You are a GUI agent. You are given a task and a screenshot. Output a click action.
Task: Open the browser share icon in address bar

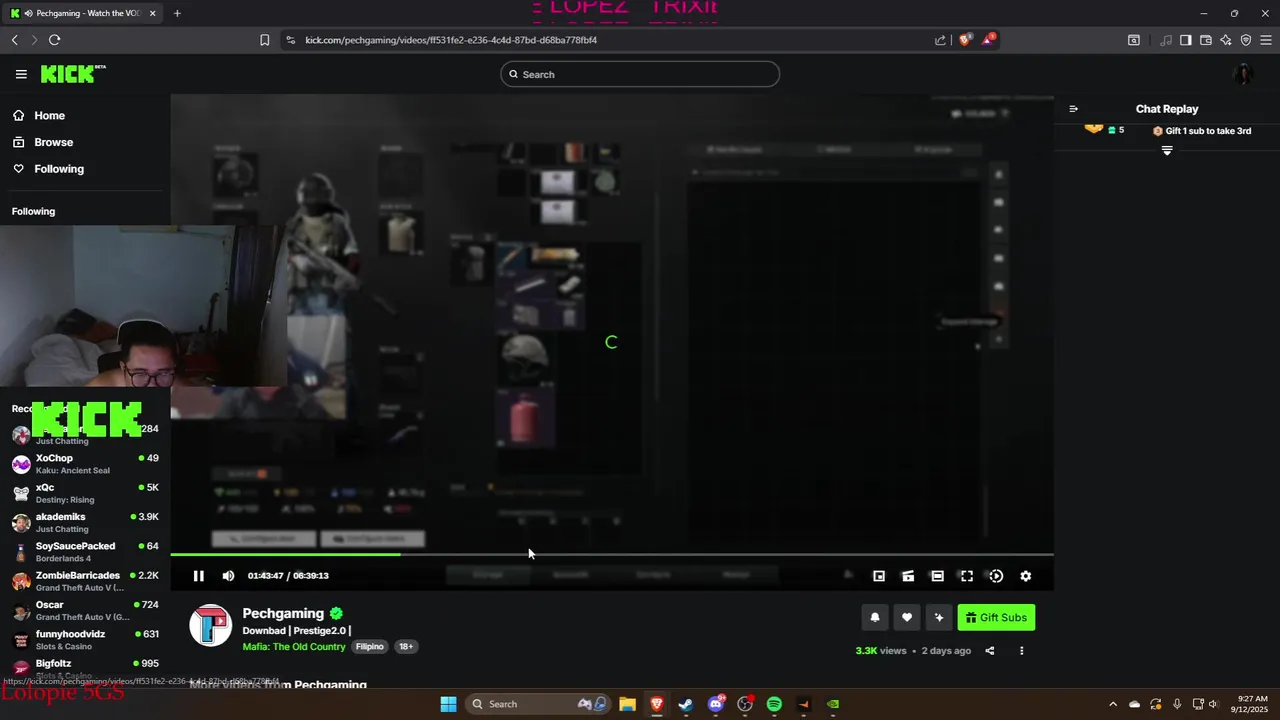(940, 40)
